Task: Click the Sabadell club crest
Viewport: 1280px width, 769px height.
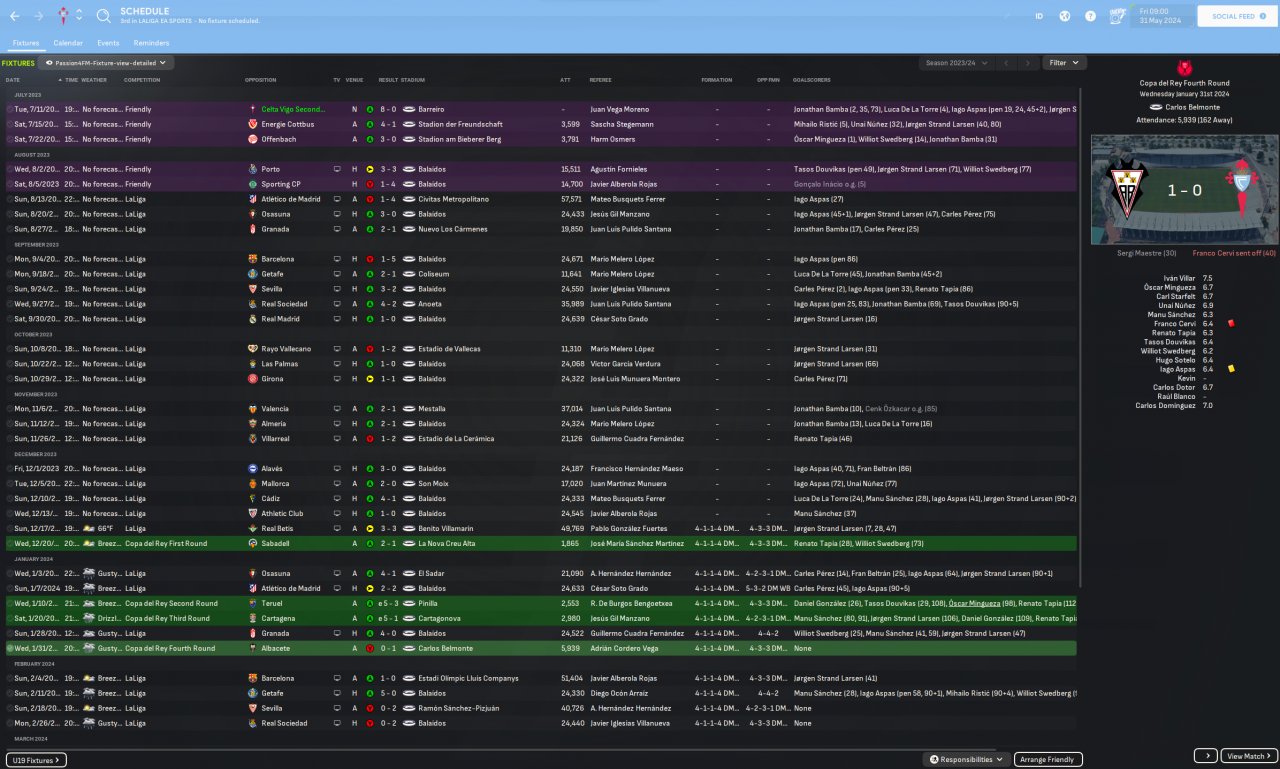Action: [x=252, y=544]
